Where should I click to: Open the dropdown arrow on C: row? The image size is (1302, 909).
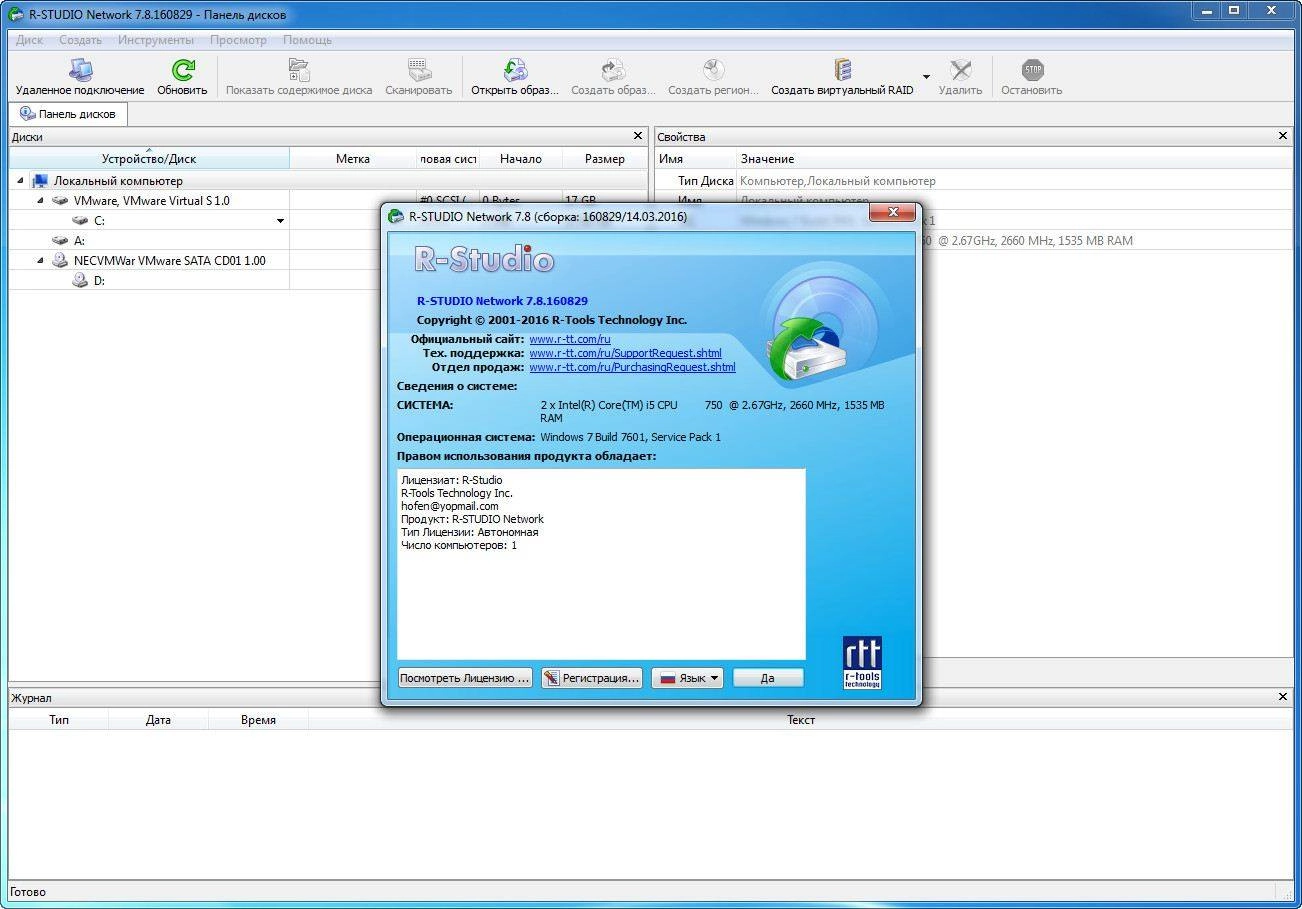tap(280, 221)
